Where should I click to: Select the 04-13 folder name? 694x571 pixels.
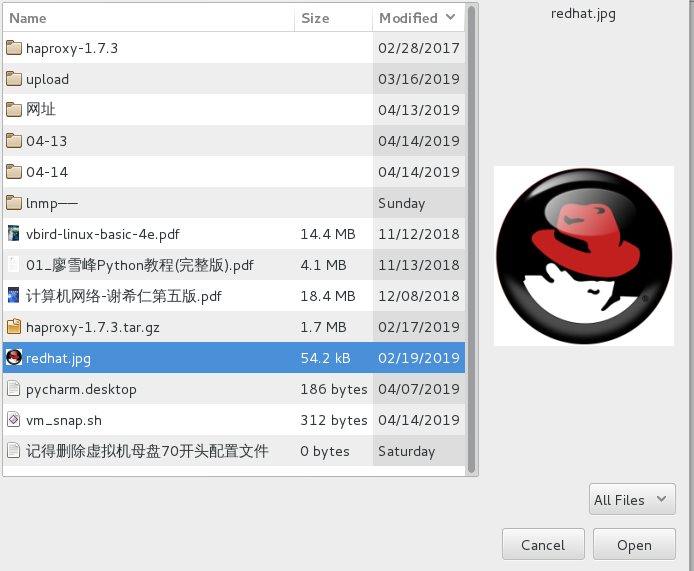pyautogui.click(x=46, y=141)
